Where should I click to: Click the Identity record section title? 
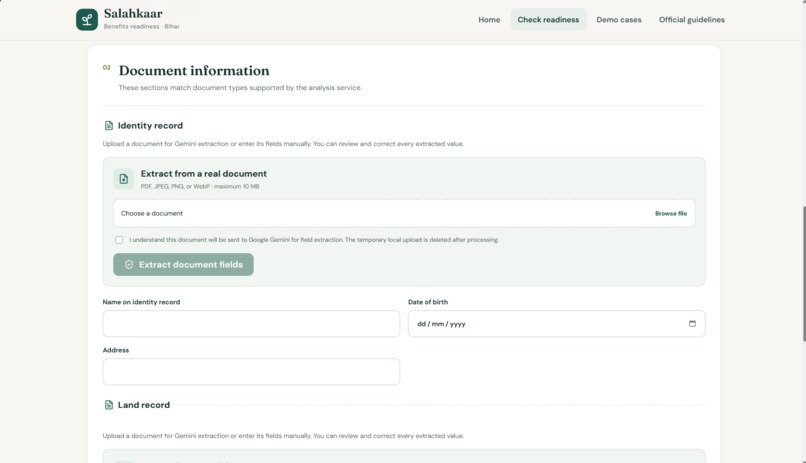tap(150, 125)
